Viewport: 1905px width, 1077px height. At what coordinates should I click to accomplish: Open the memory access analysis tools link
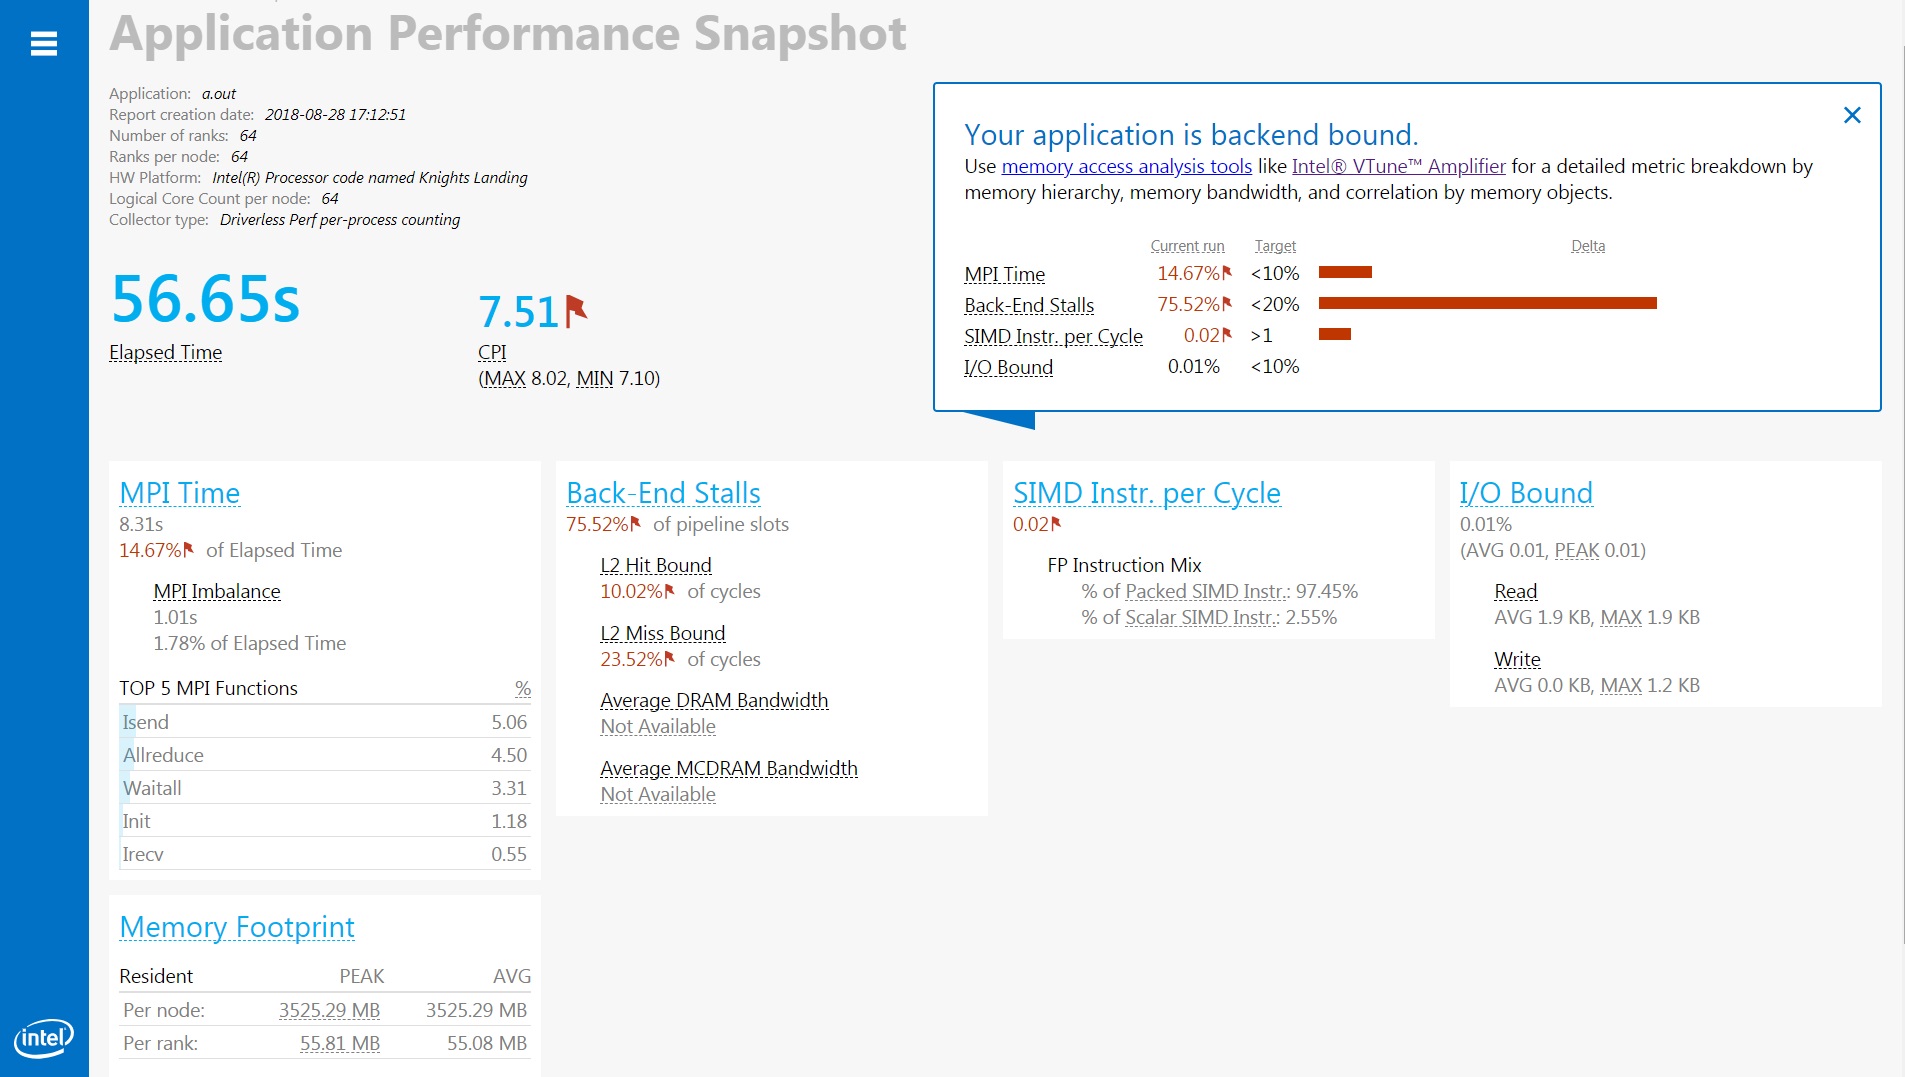pos(1126,166)
